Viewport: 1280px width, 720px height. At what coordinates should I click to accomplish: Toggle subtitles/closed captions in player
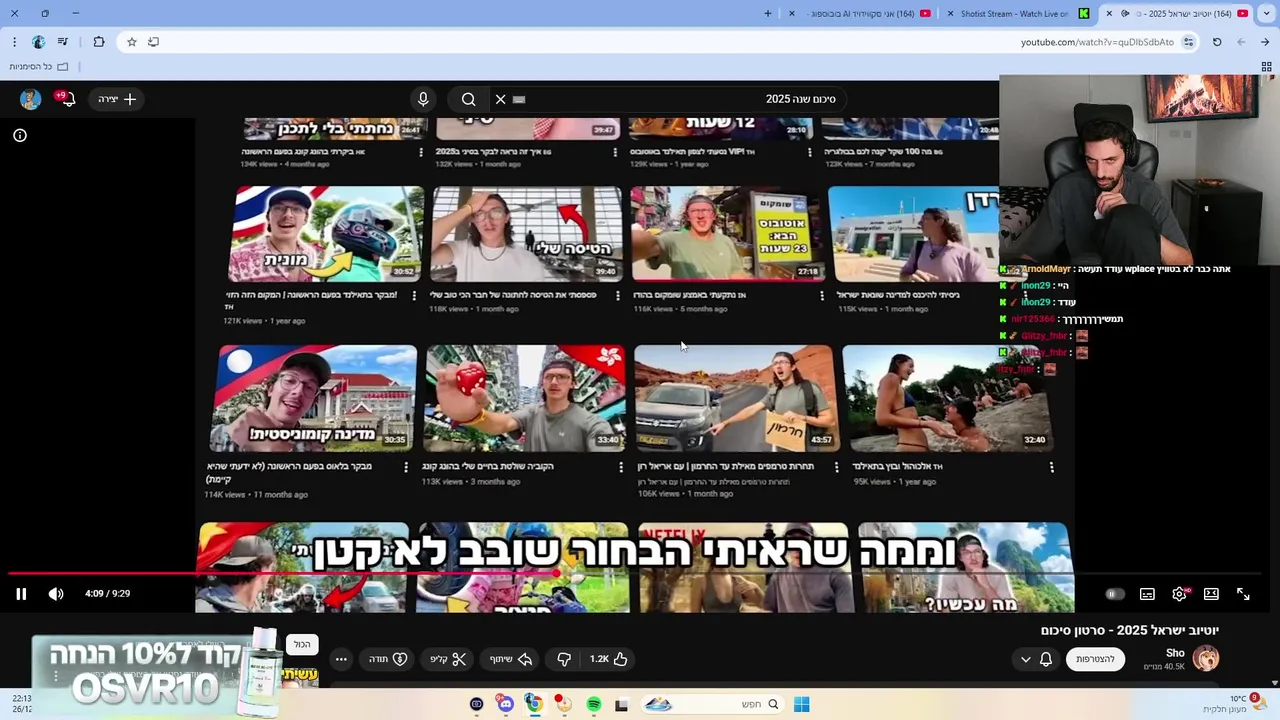[1147, 594]
